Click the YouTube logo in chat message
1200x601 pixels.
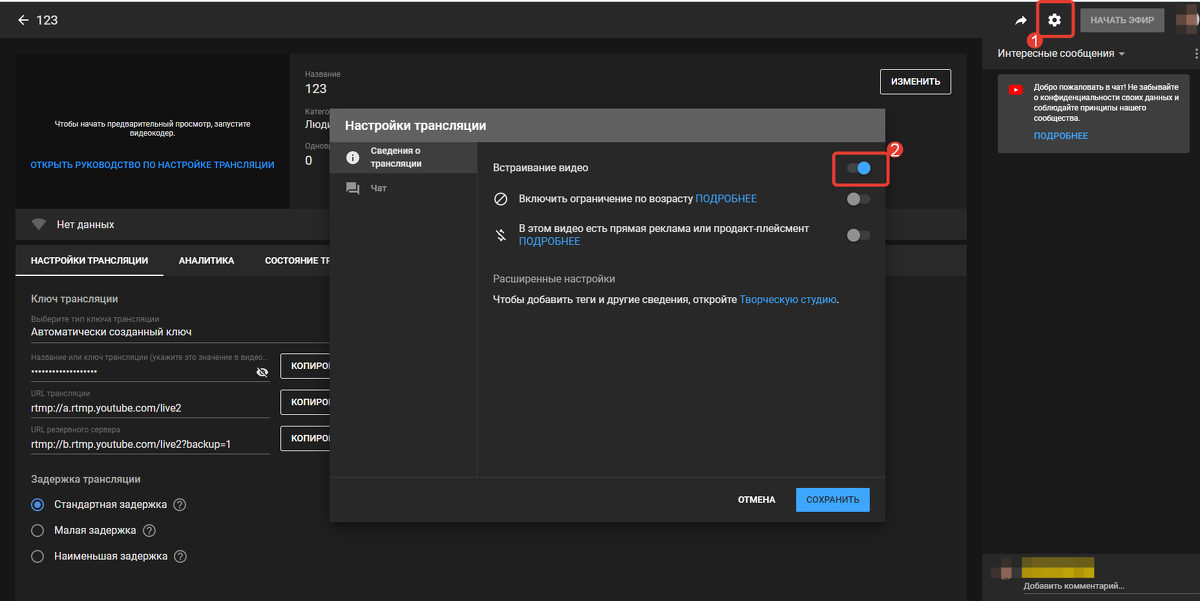coord(1016,90)
